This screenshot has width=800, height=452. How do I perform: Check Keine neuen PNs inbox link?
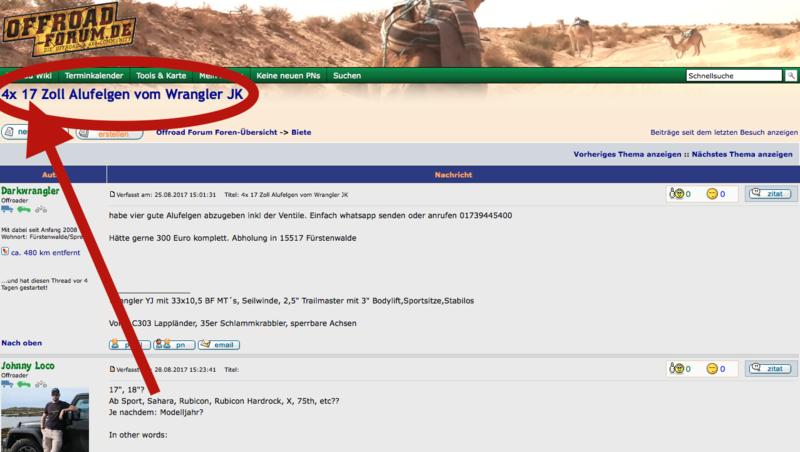click(288, 76)
